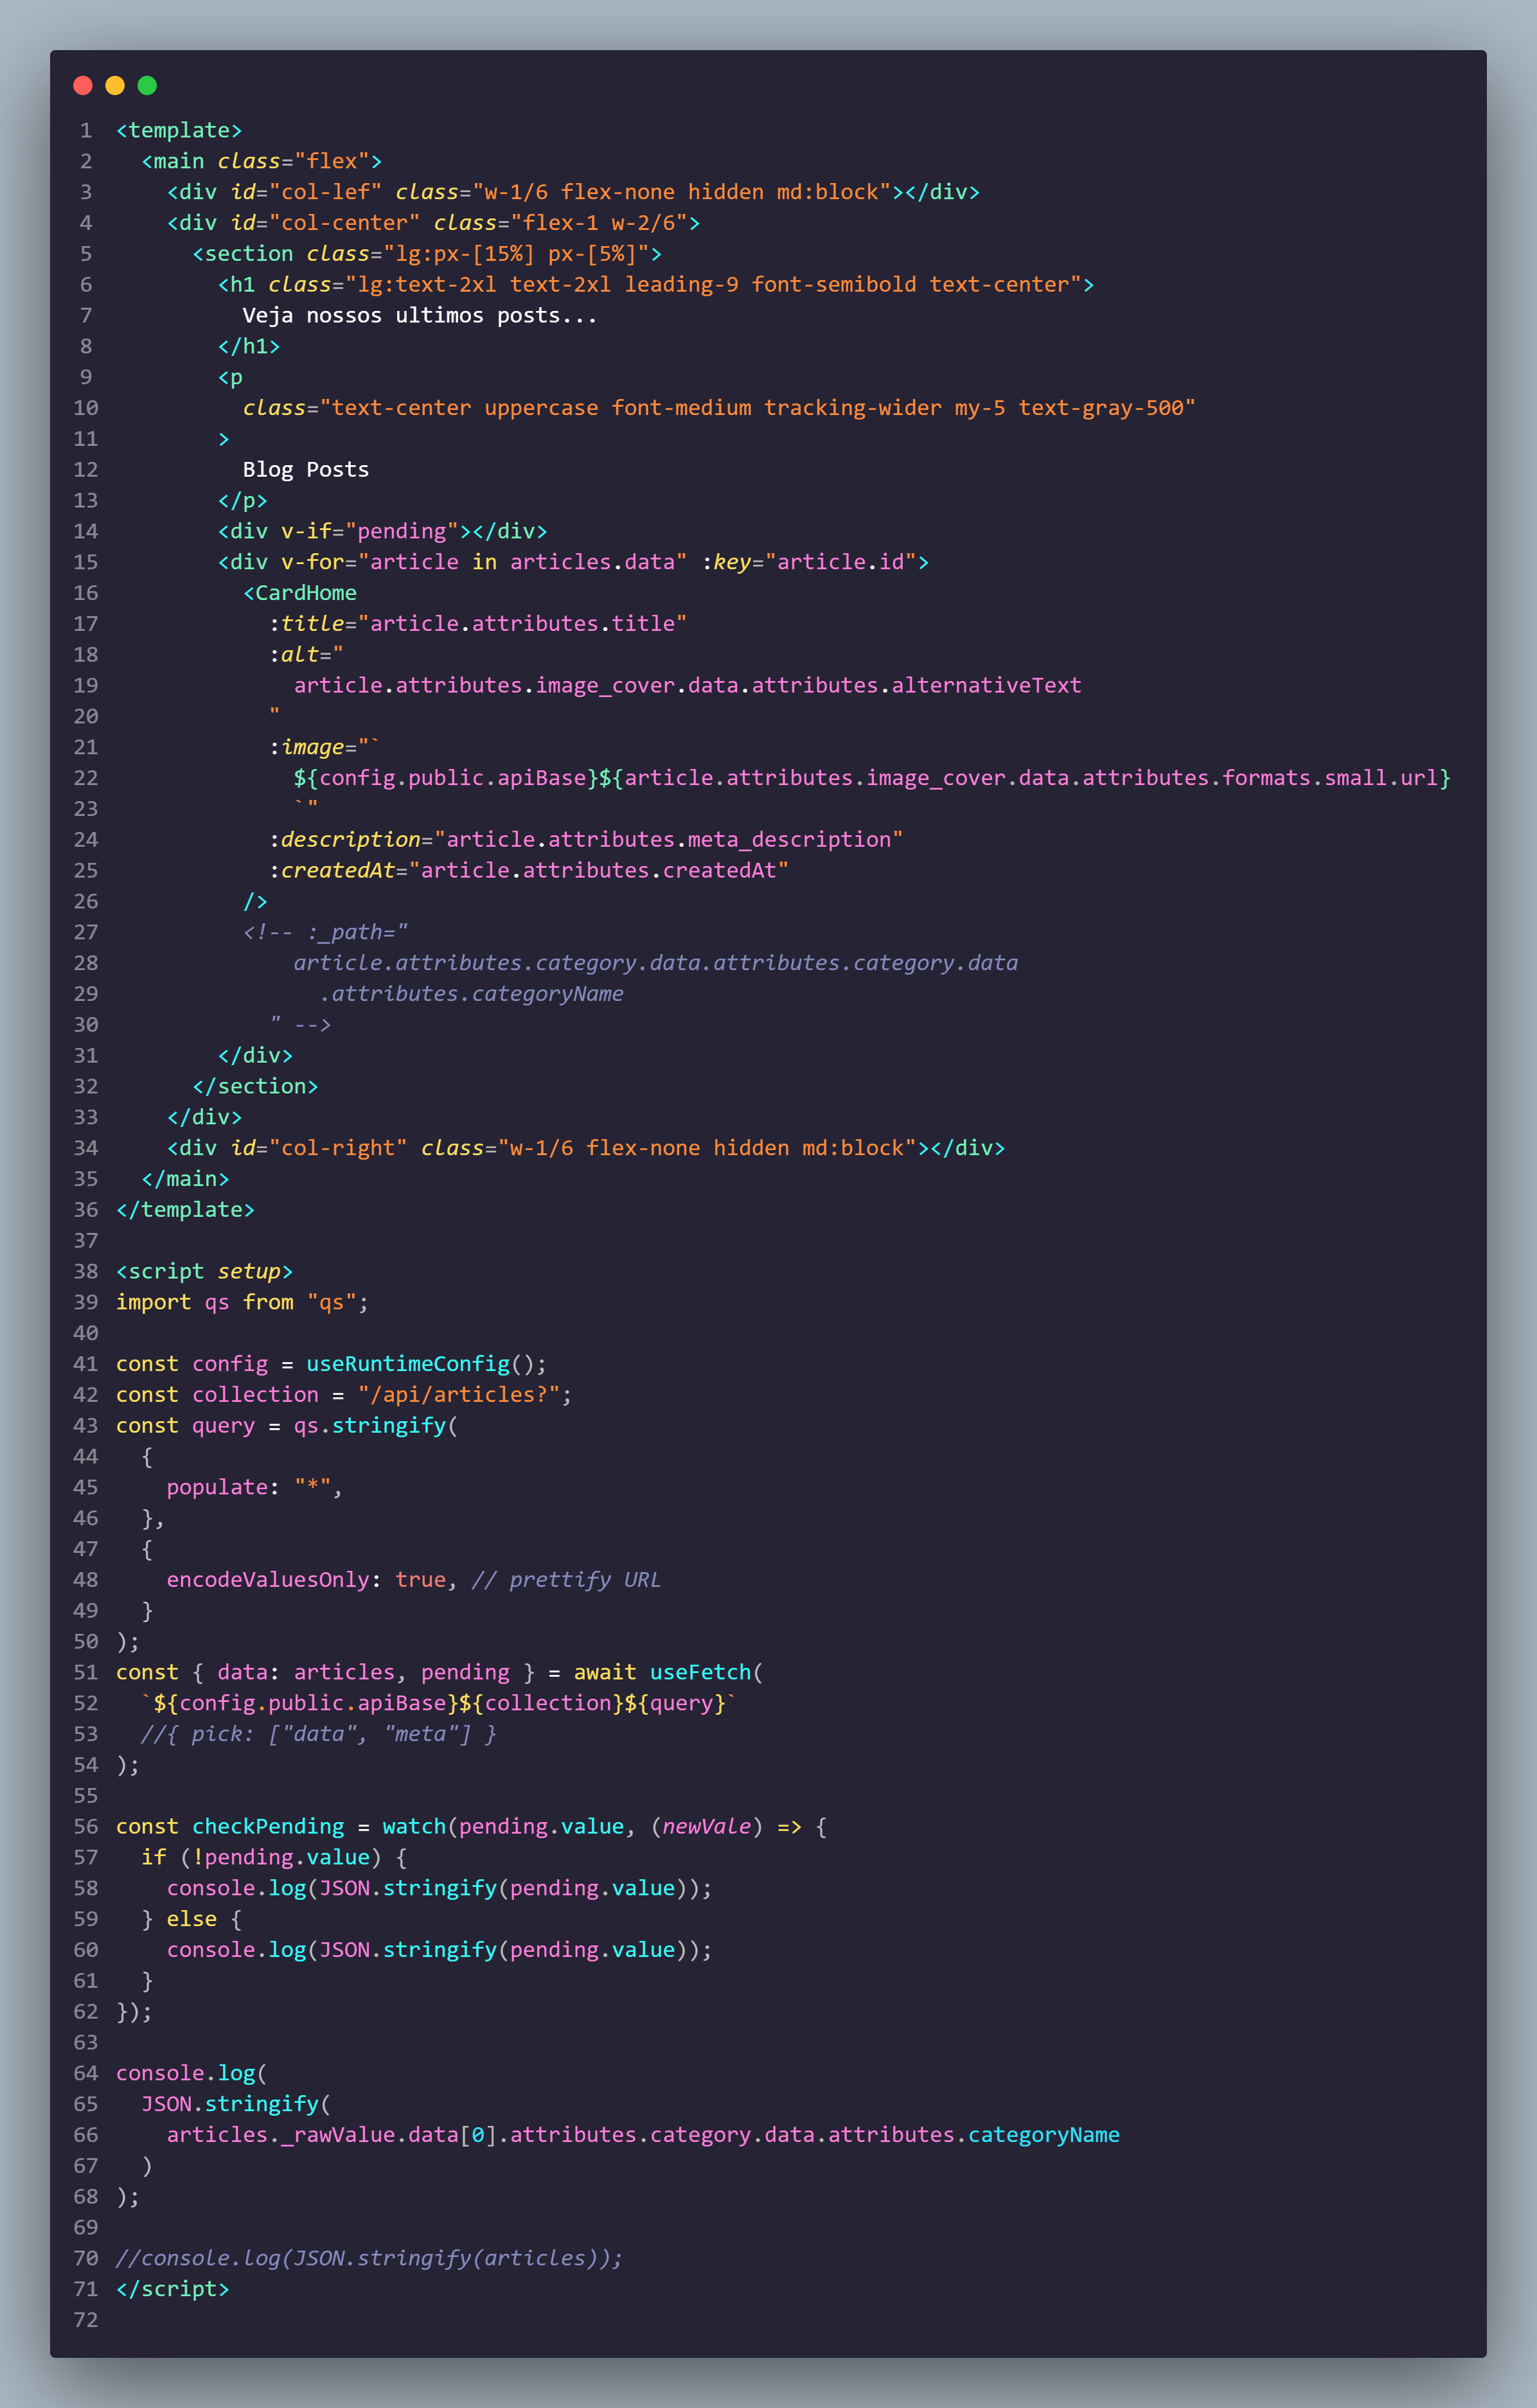Click the <script setup> tag
Viewport: 1537px width, 2408px height.
[205, 1272]
